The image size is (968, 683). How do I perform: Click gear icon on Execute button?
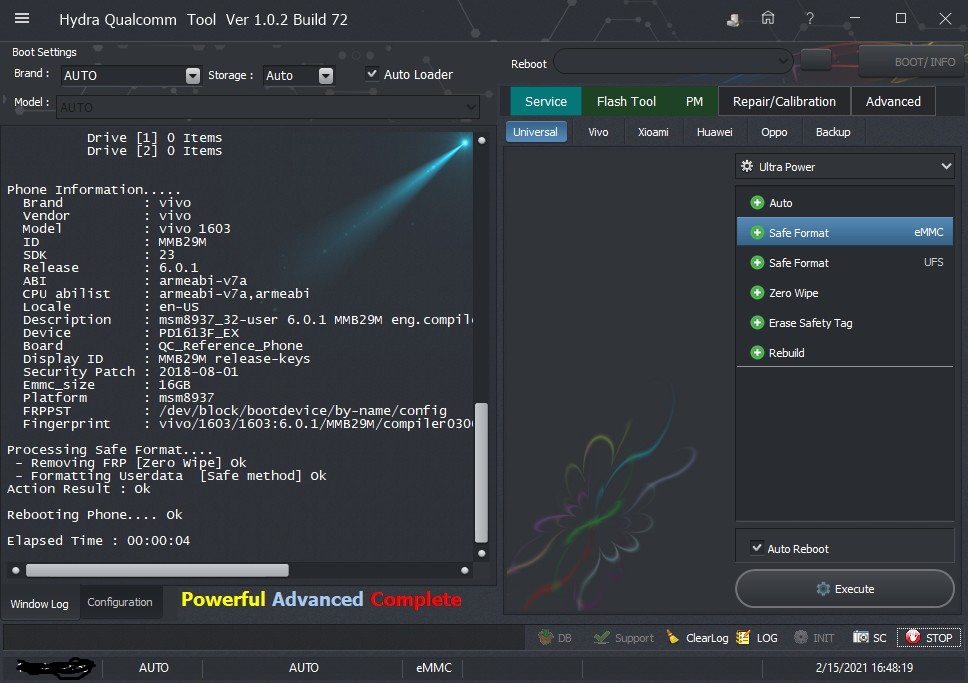(x=823, y=589)
